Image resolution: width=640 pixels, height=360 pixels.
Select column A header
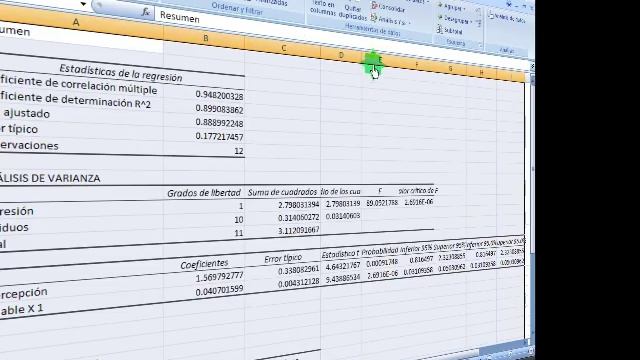[76, 23]
